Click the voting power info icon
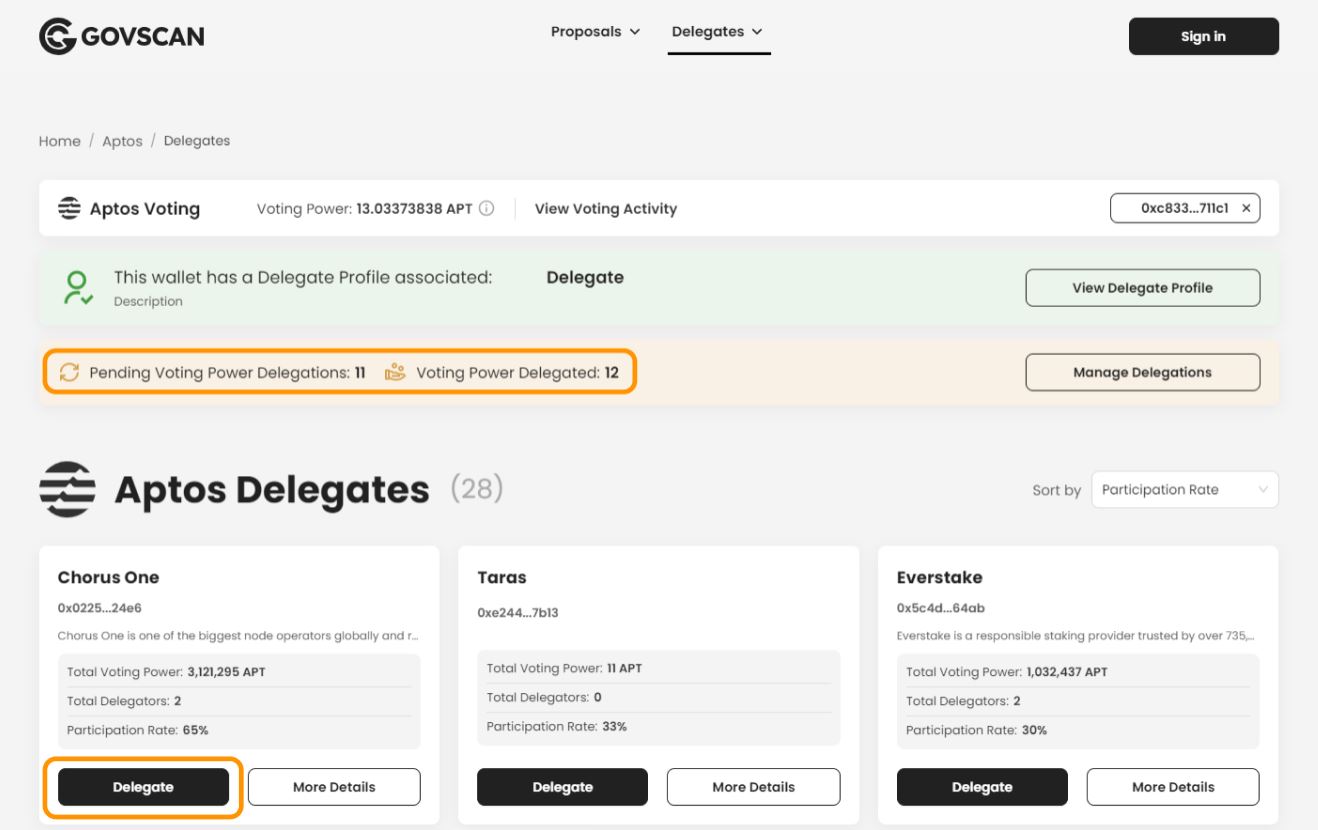Screen dimensions: 1318x830 [x=488, y=209]
